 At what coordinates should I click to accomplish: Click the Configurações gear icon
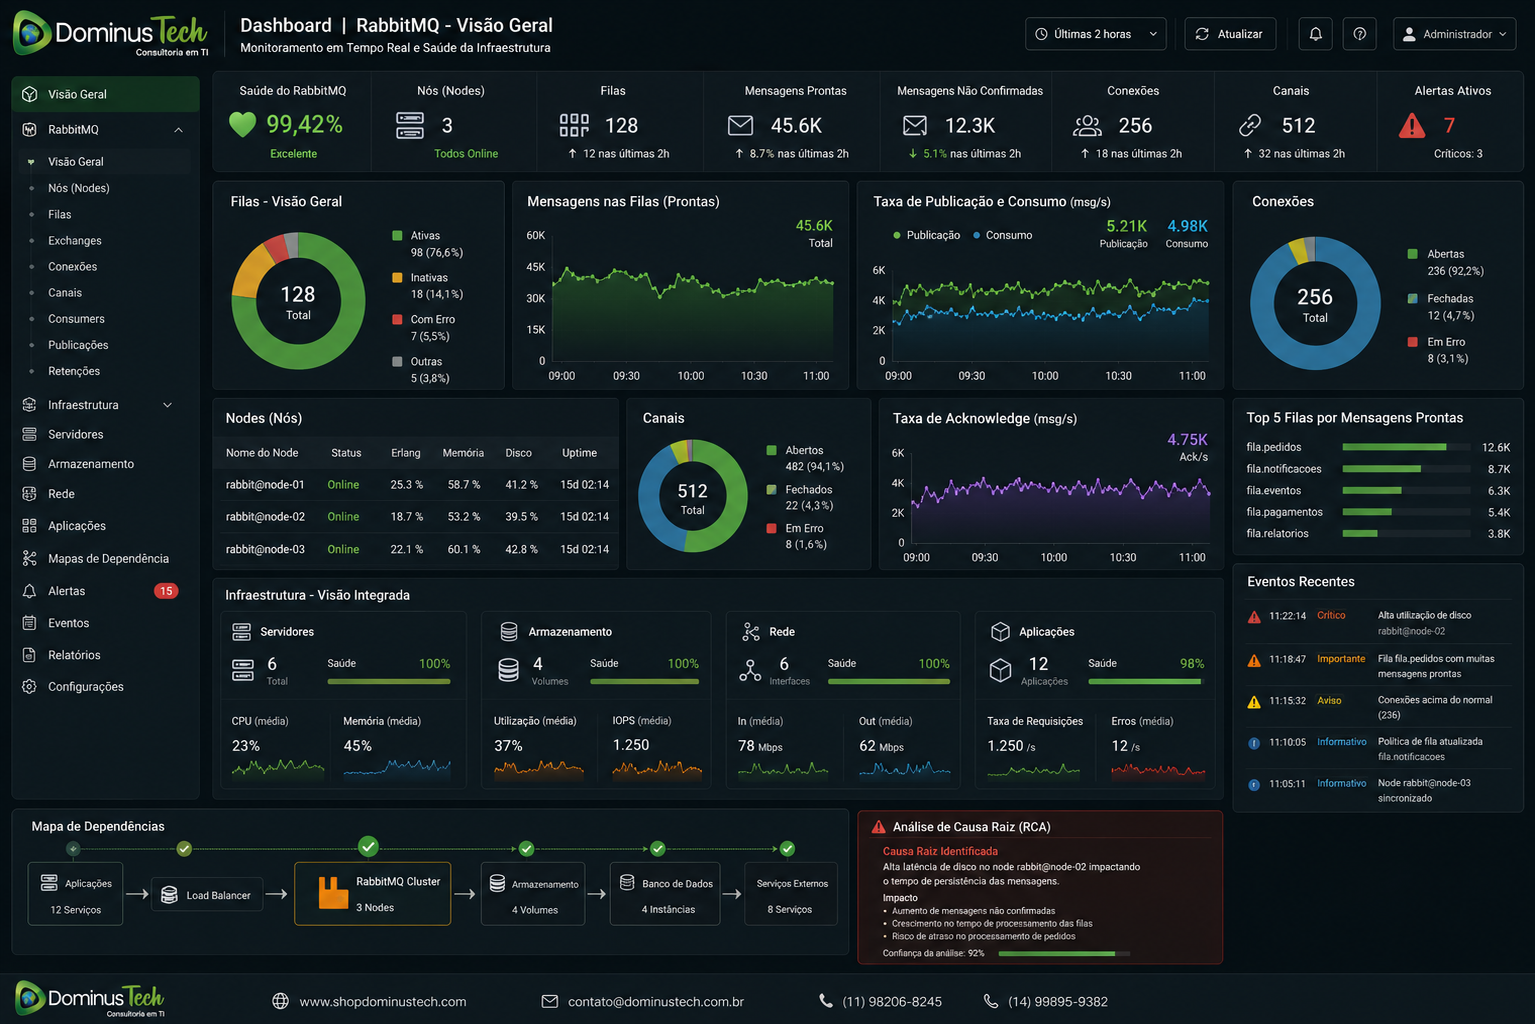tap(30, 687)
